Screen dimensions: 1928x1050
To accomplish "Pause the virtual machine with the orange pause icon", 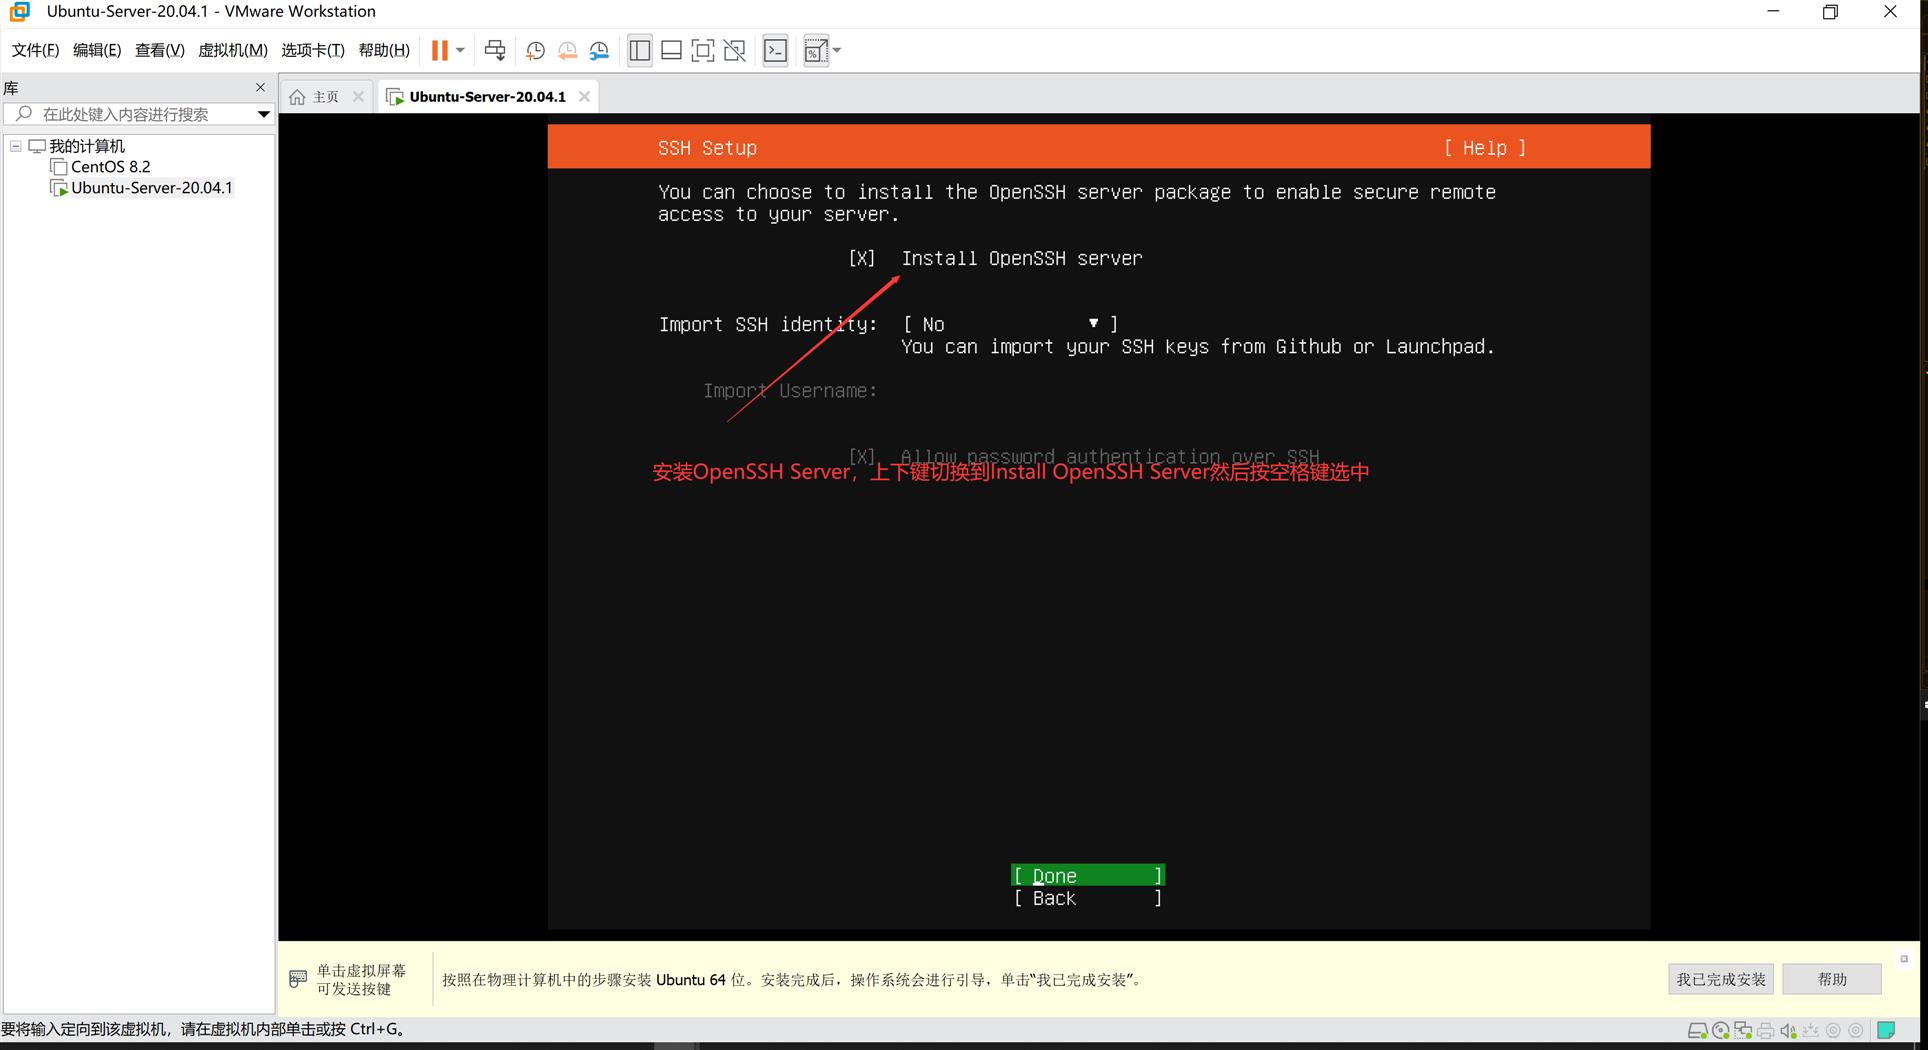I will point(439,50).
